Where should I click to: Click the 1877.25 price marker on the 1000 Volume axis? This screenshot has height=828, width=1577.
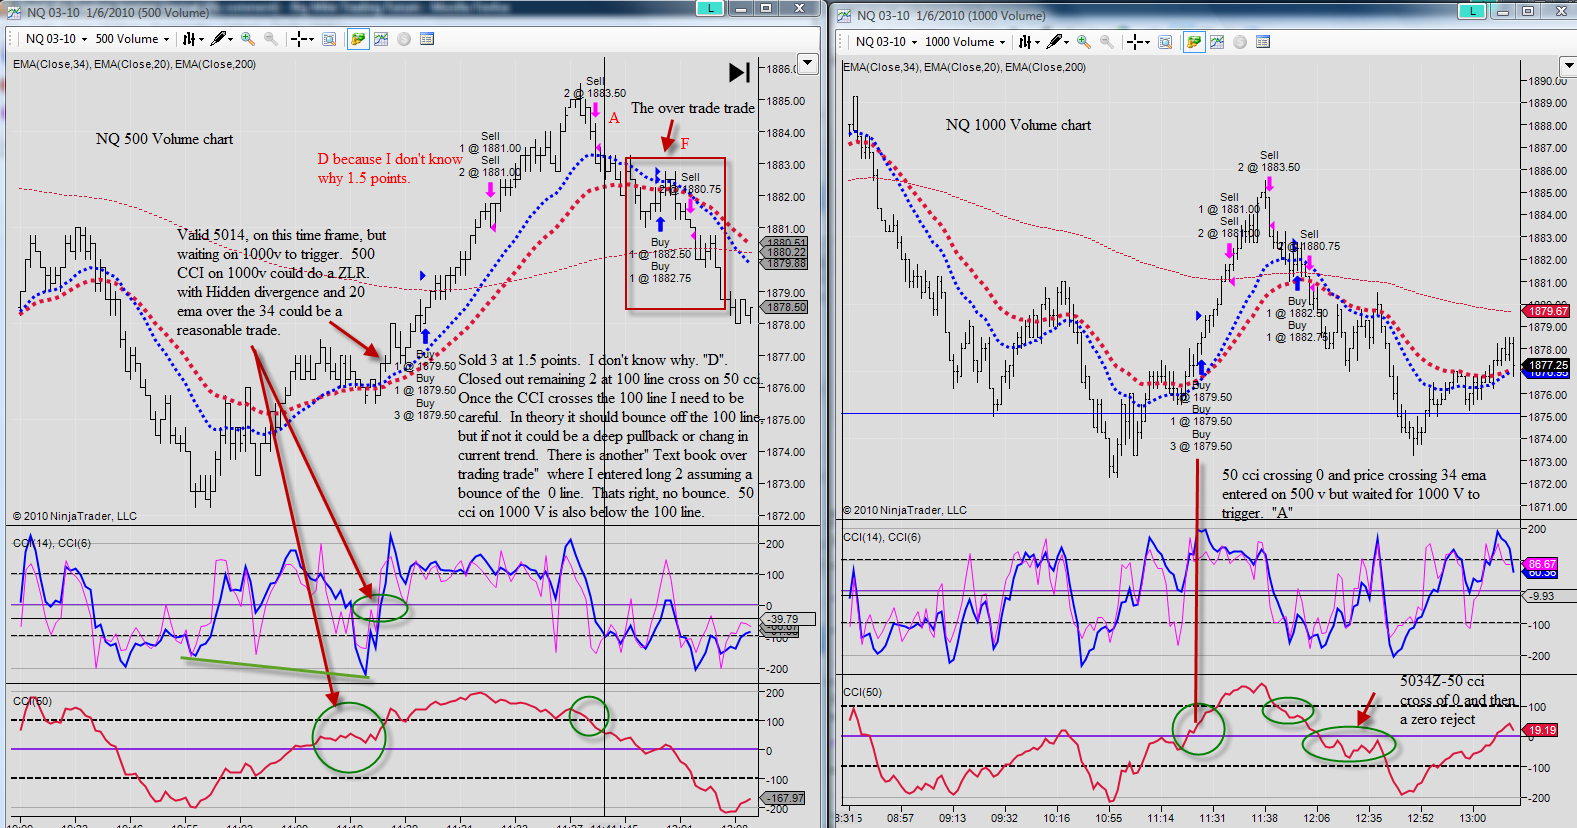[x=1547, y=365]
